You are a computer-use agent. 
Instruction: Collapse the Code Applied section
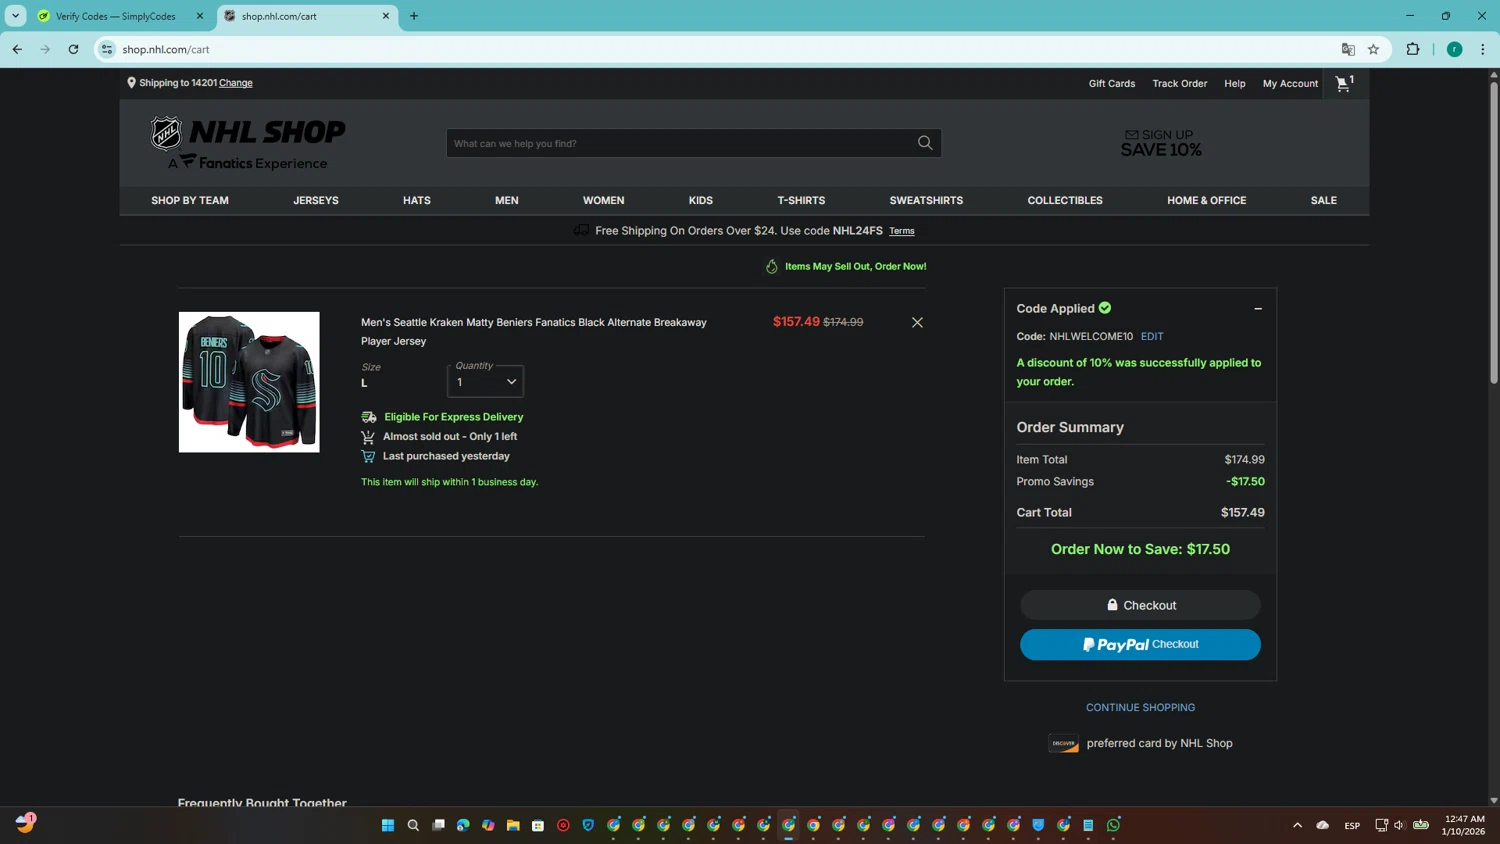pyautogui.click(x=1258, y=309)
